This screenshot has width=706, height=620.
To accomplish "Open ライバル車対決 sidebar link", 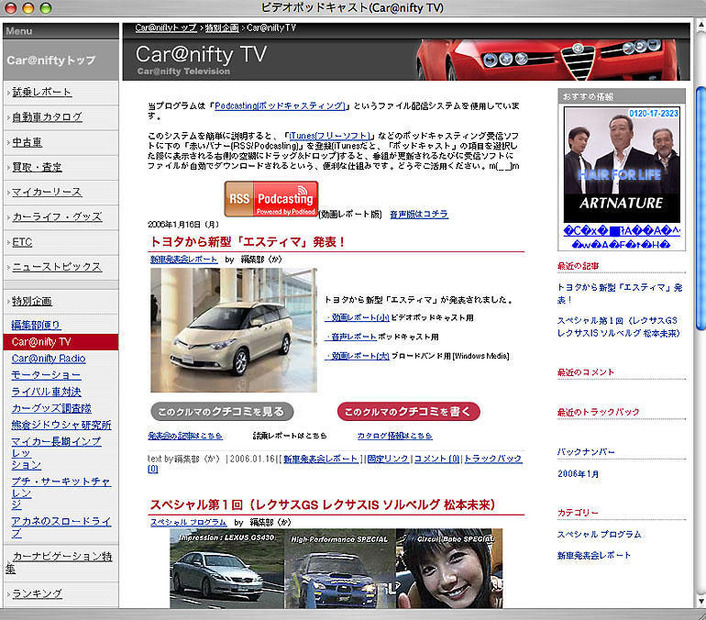I will tap(46, 392).
